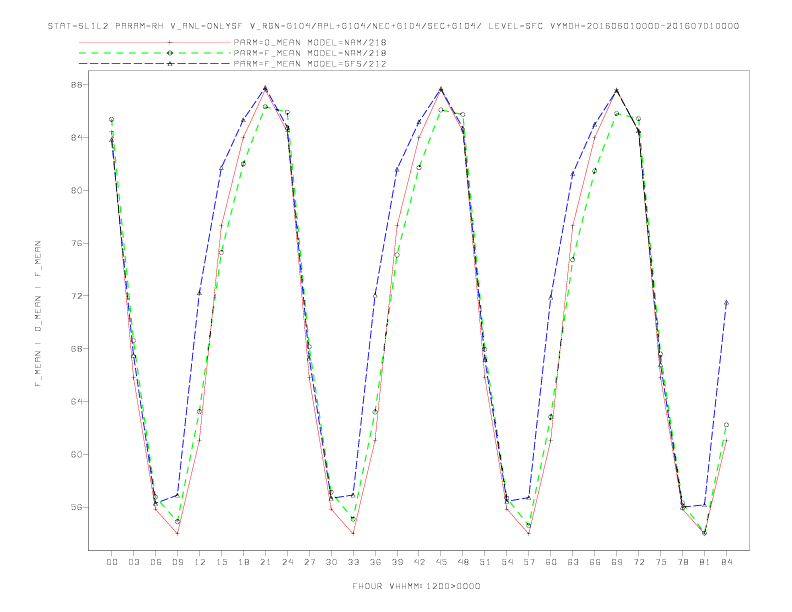Click x-axis forecast hour label 12
The width and height of the screenshot is (792, 612).
click(x=200, y=562)
